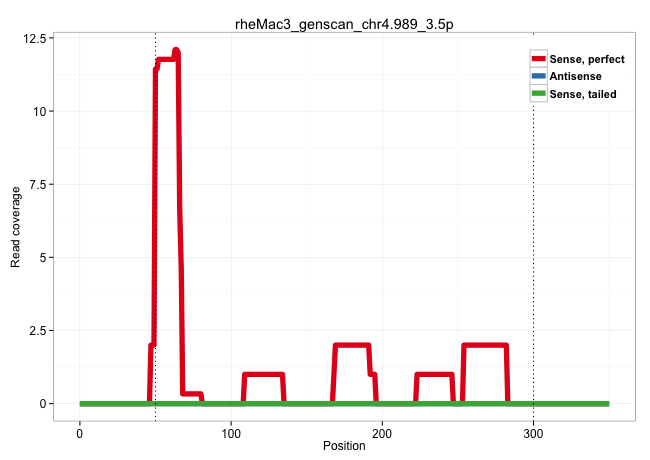Click the red plateau left of position 200
This screenshot has height=460, width=650.
[x=351, y=345]
